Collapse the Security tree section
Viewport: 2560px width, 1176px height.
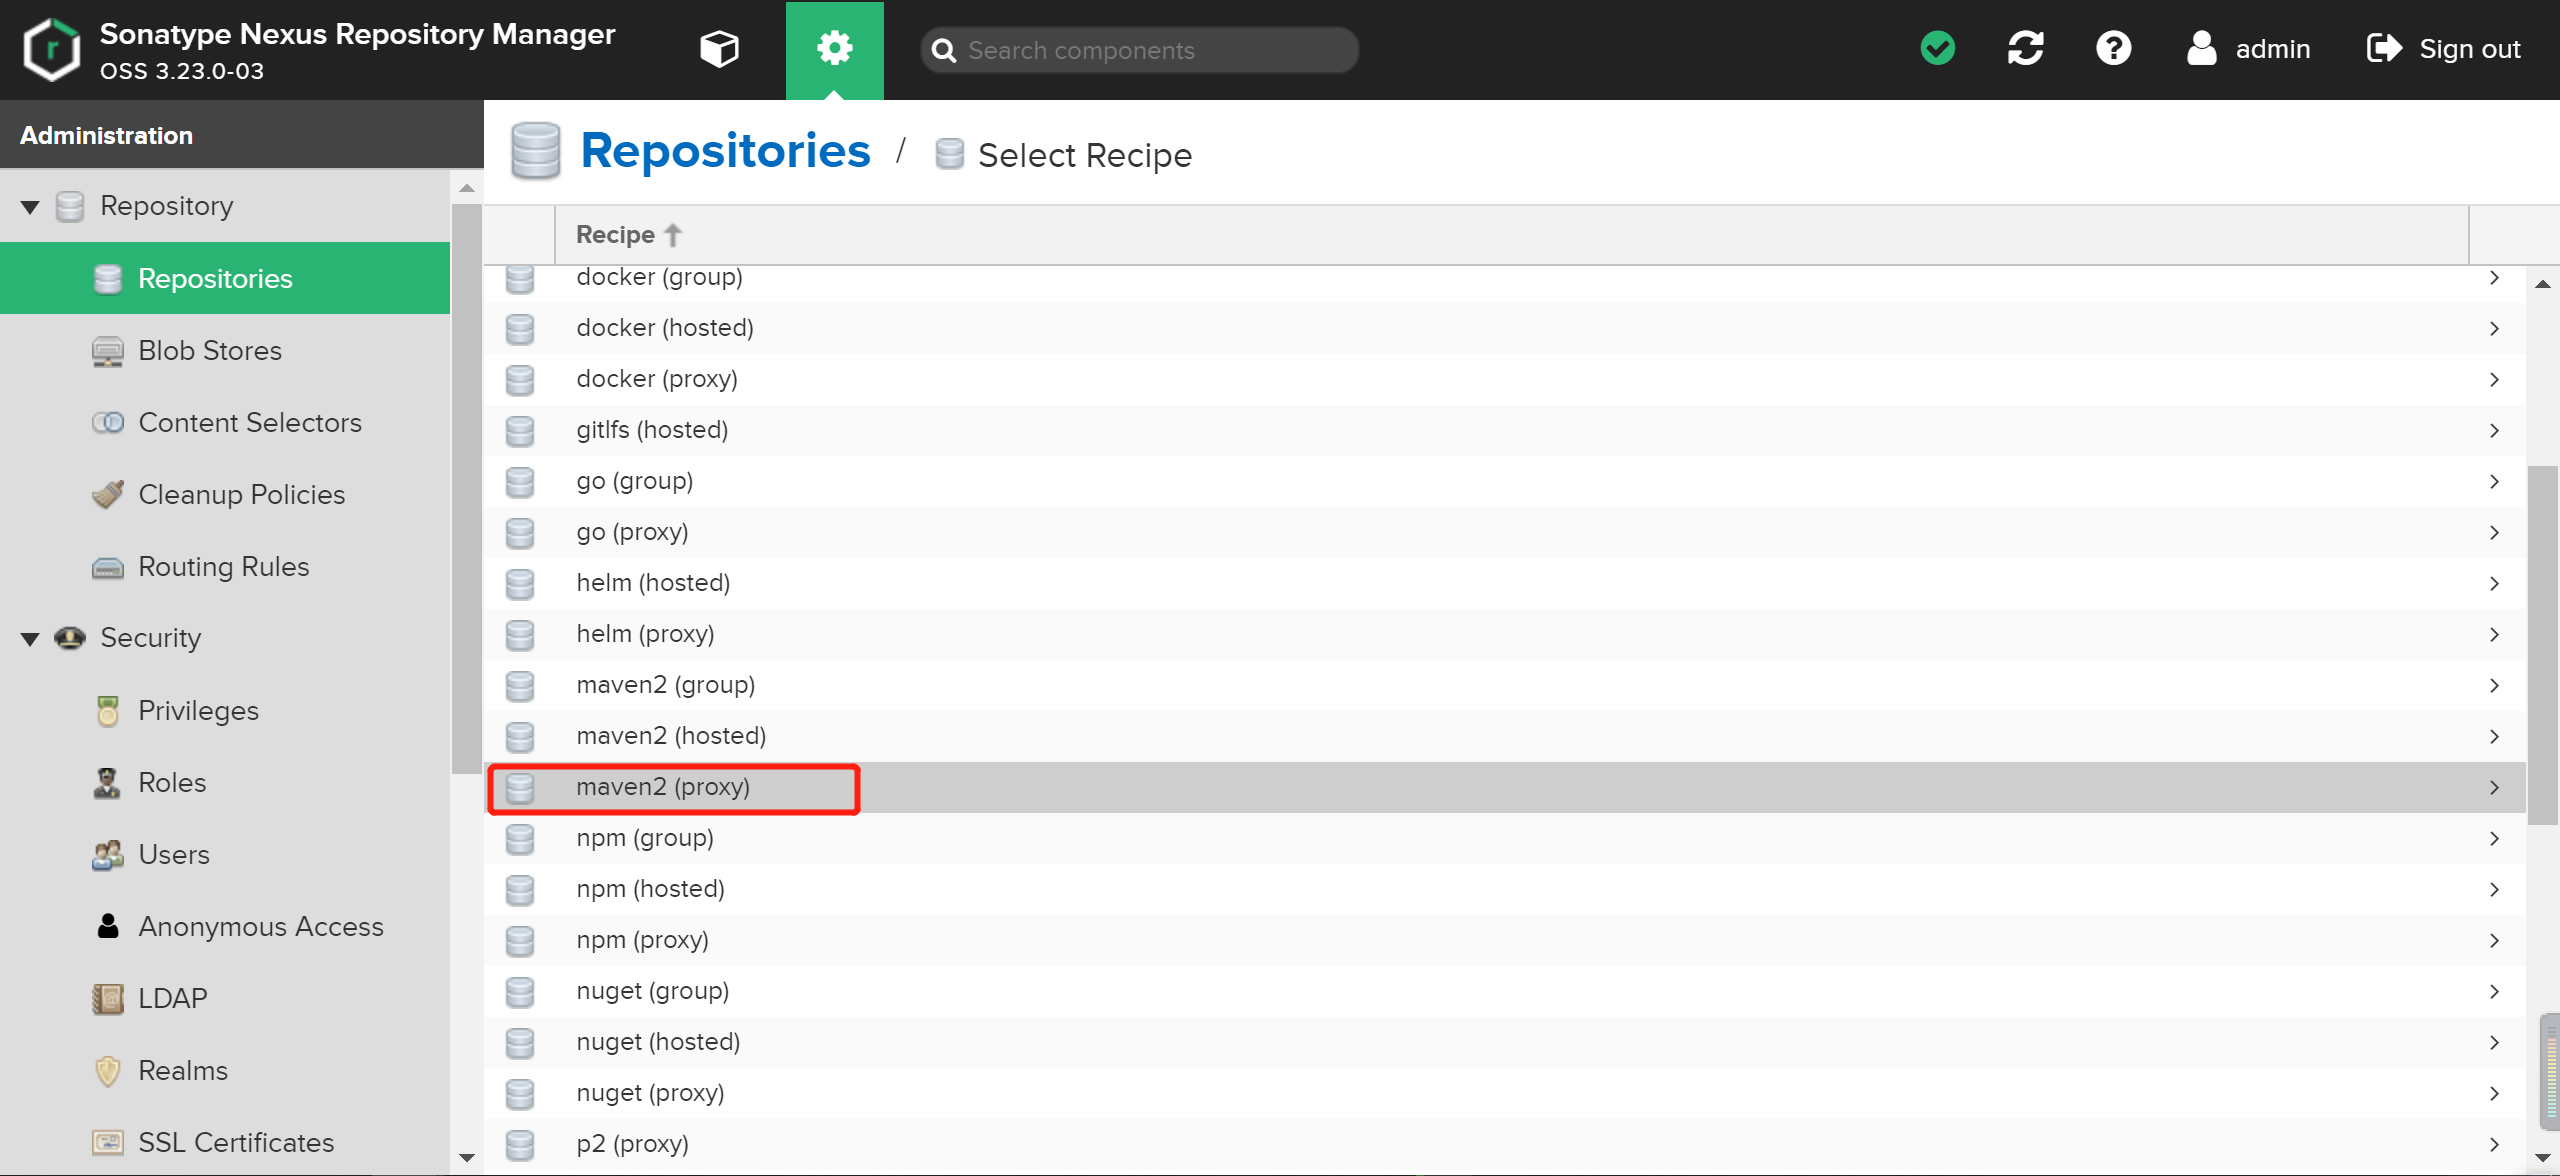30,639
